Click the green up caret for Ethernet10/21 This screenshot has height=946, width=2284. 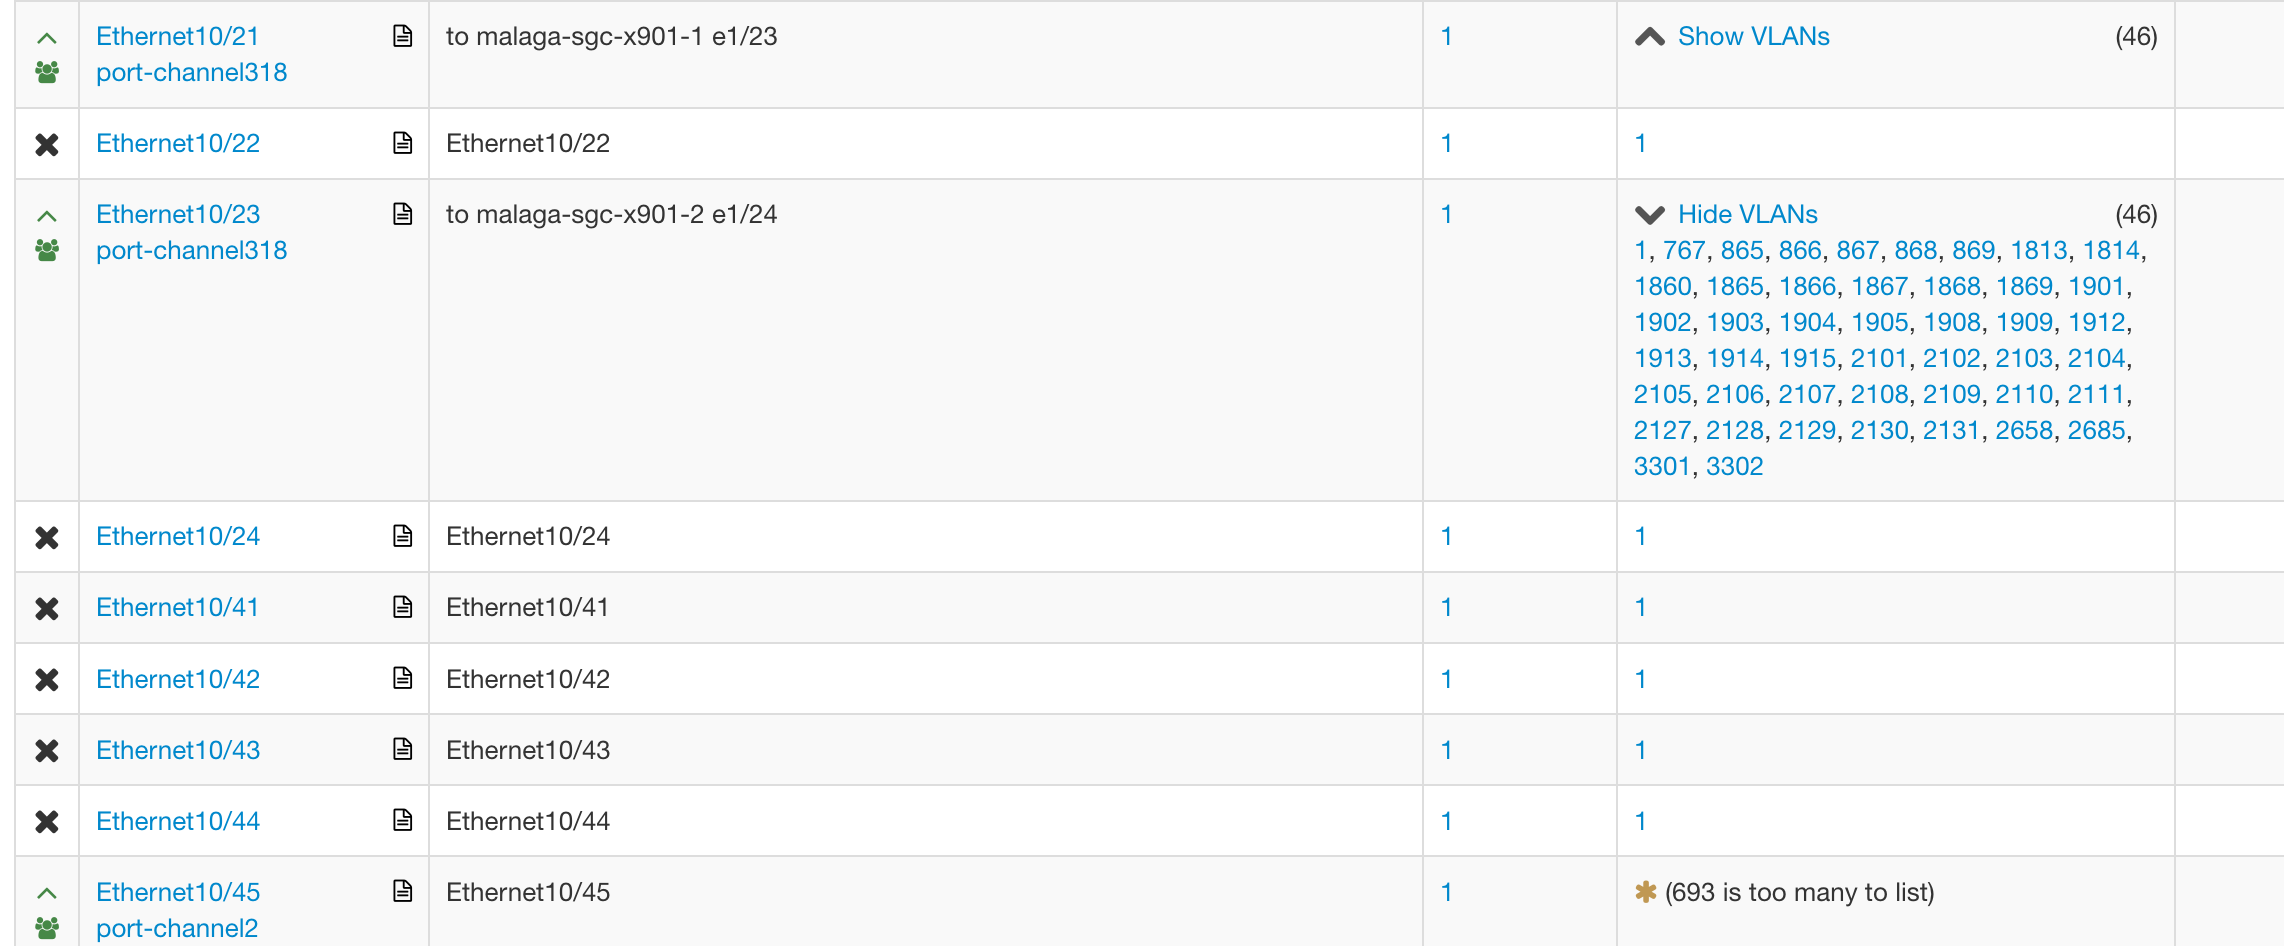46,35
